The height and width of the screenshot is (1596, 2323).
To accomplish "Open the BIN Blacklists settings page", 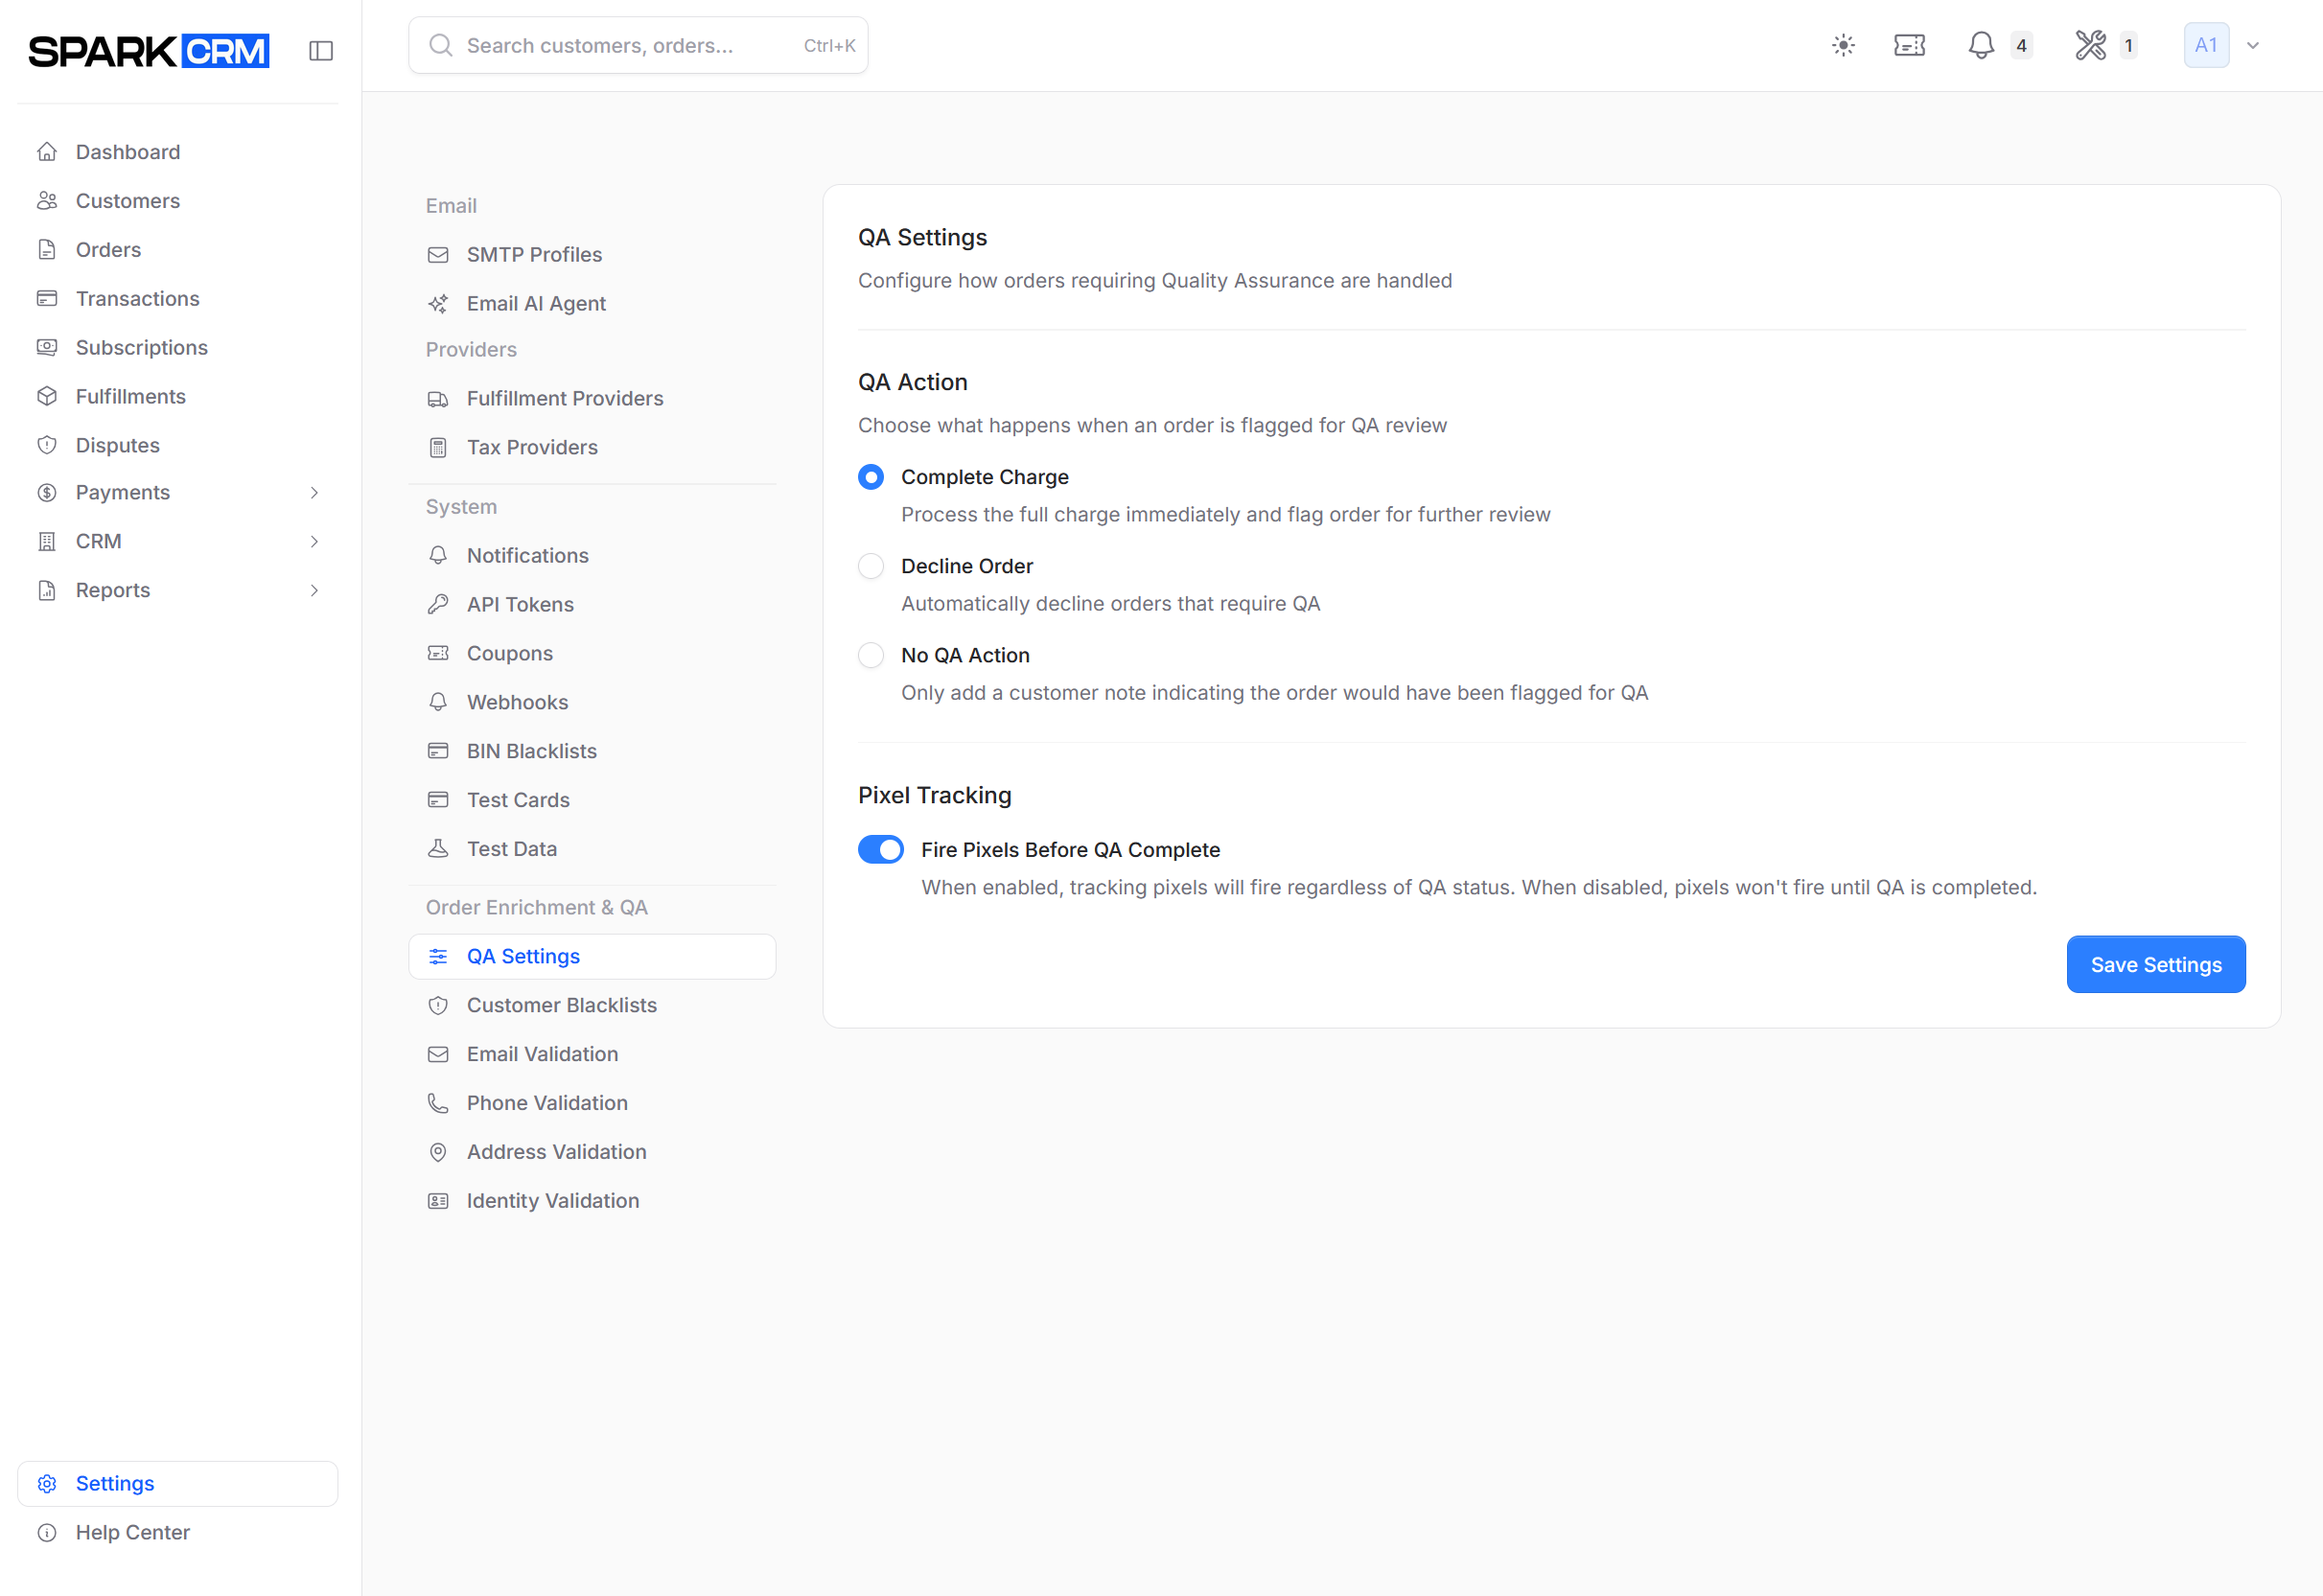I will (592, 751).
